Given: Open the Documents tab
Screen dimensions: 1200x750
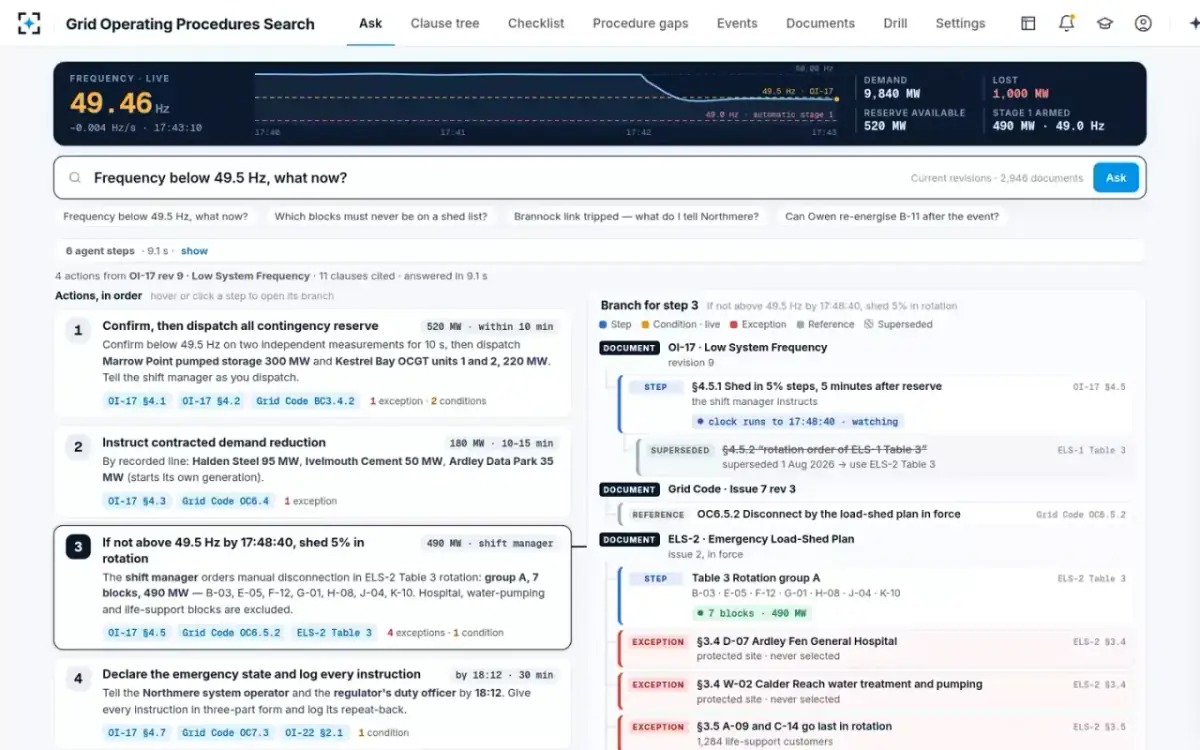Looking at the screenshot, I should coord(820,23).
